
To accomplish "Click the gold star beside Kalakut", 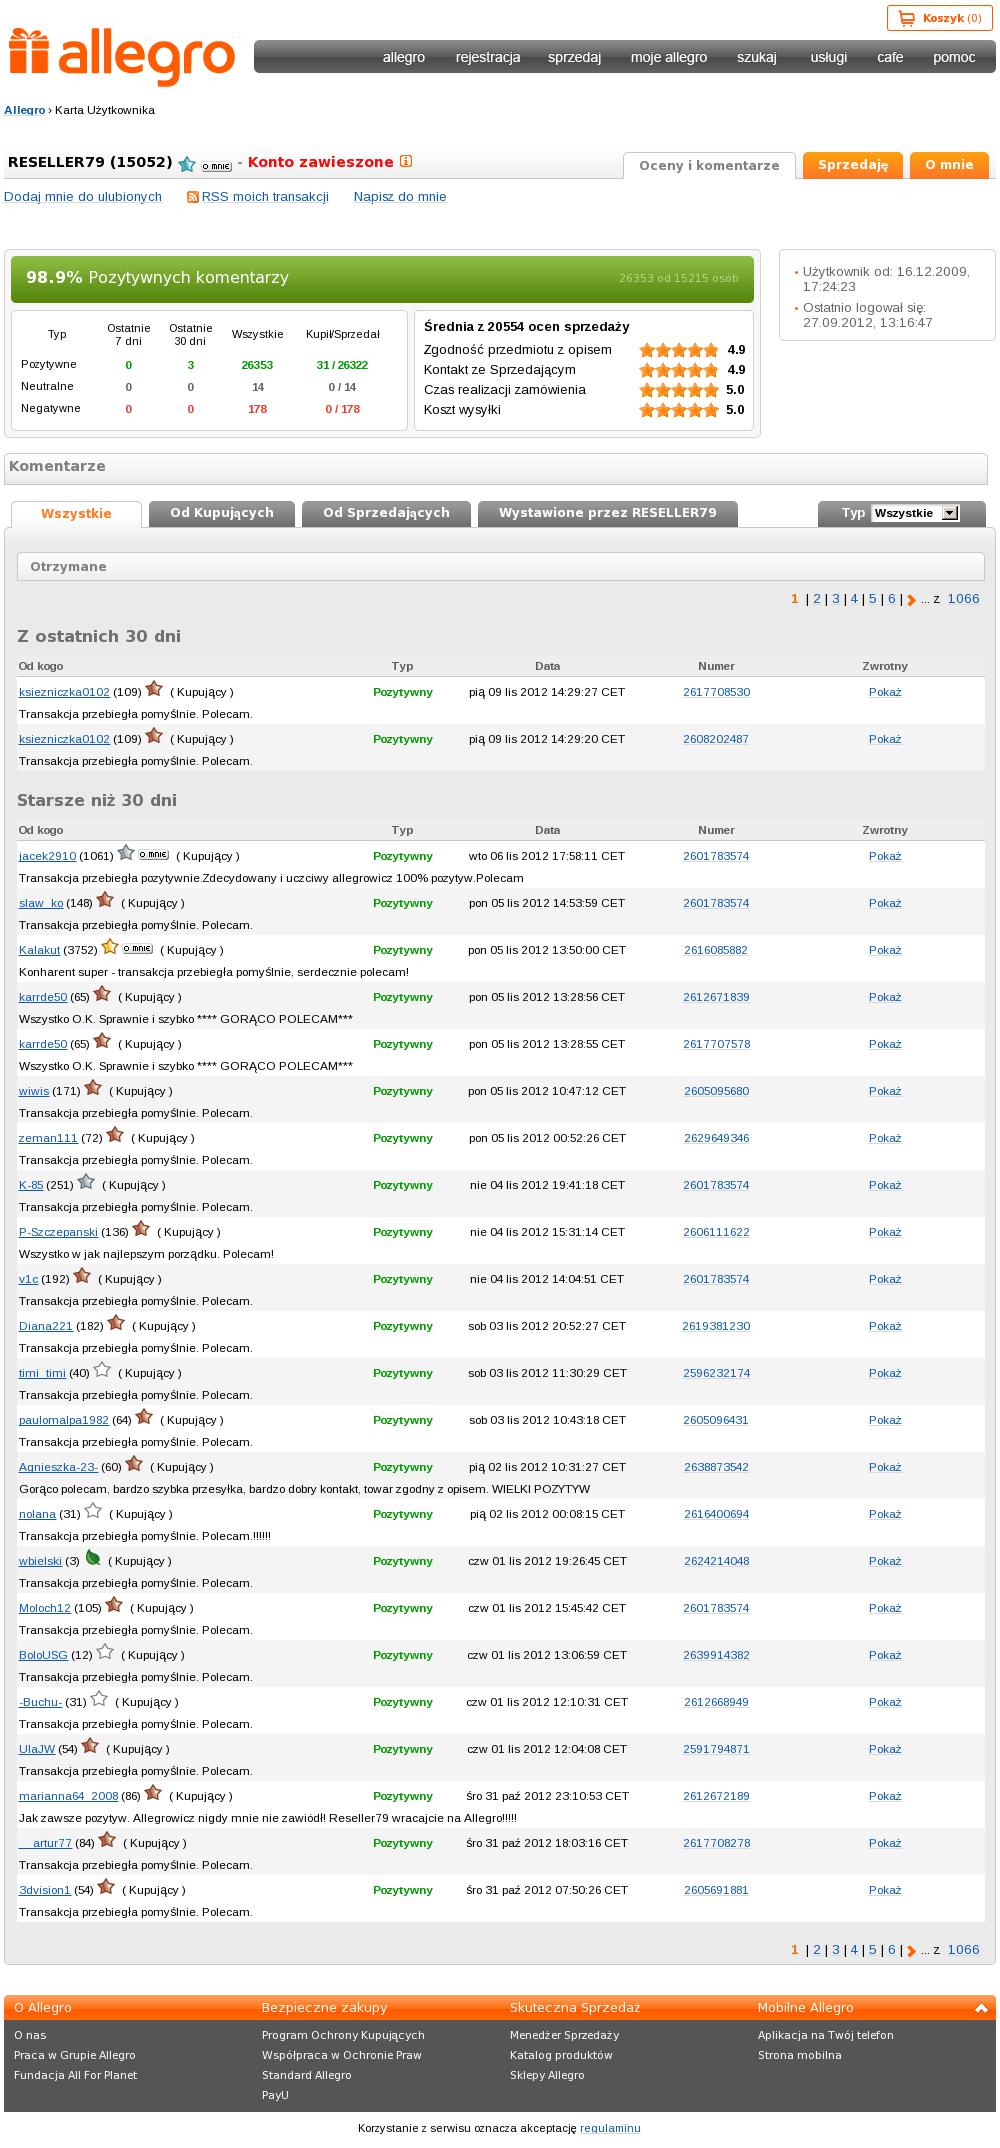I will click(110, 947).
